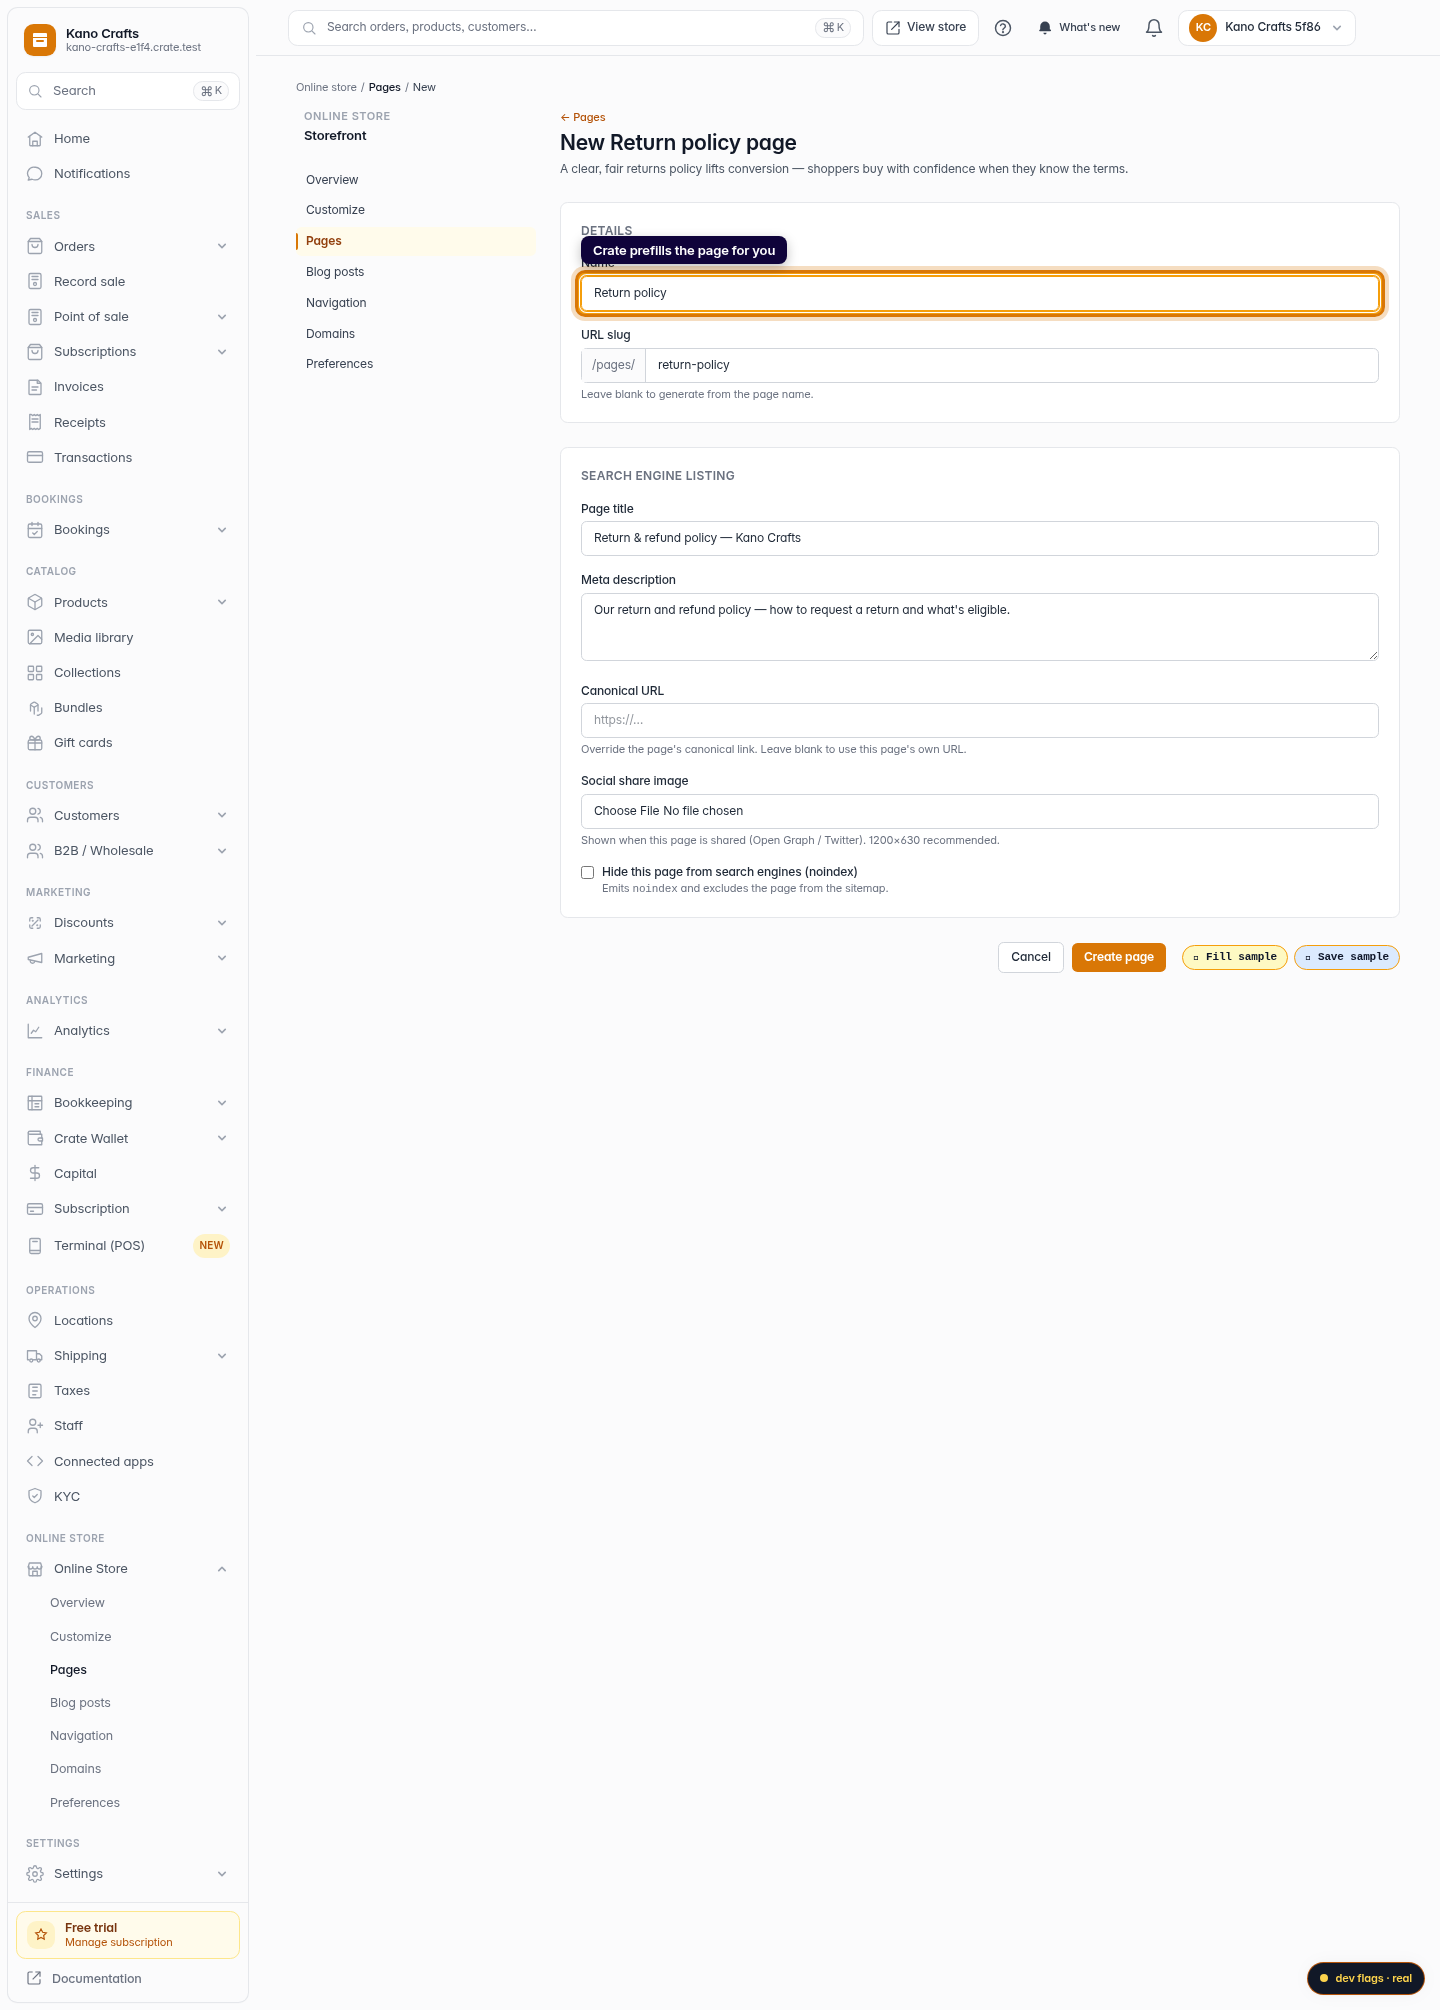Click the Cancel button
Screen dimensions: 1440x2010
point(1031,957)
